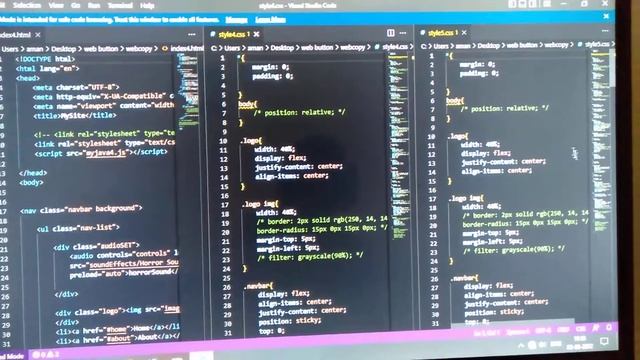Open the View menu
Image resolution: width=640 pixels, height=360 pixels.
click(x=56, y=5)
